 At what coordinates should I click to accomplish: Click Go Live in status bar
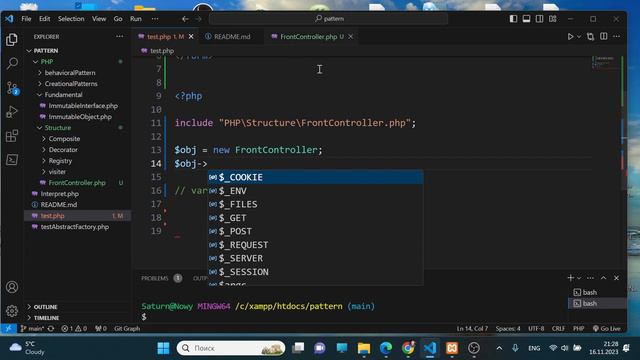pos(607,329)
